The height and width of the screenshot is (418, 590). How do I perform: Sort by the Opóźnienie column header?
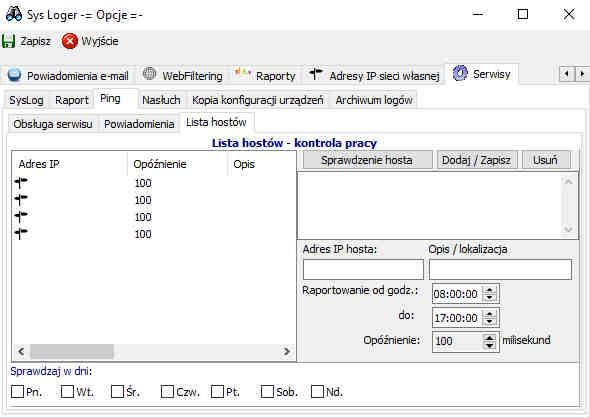[x=178, y=164]
